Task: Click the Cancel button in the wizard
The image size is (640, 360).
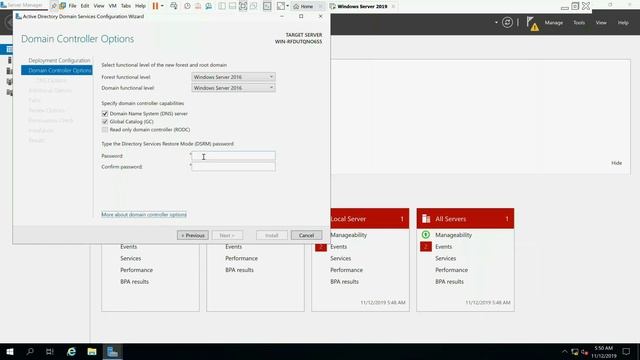Action: point(306,235)
